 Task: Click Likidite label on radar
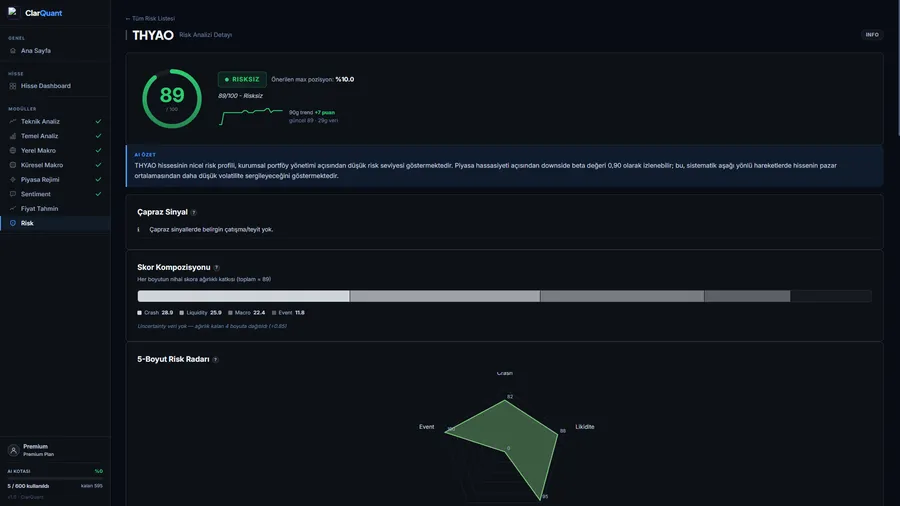click(x=584, y=427)
